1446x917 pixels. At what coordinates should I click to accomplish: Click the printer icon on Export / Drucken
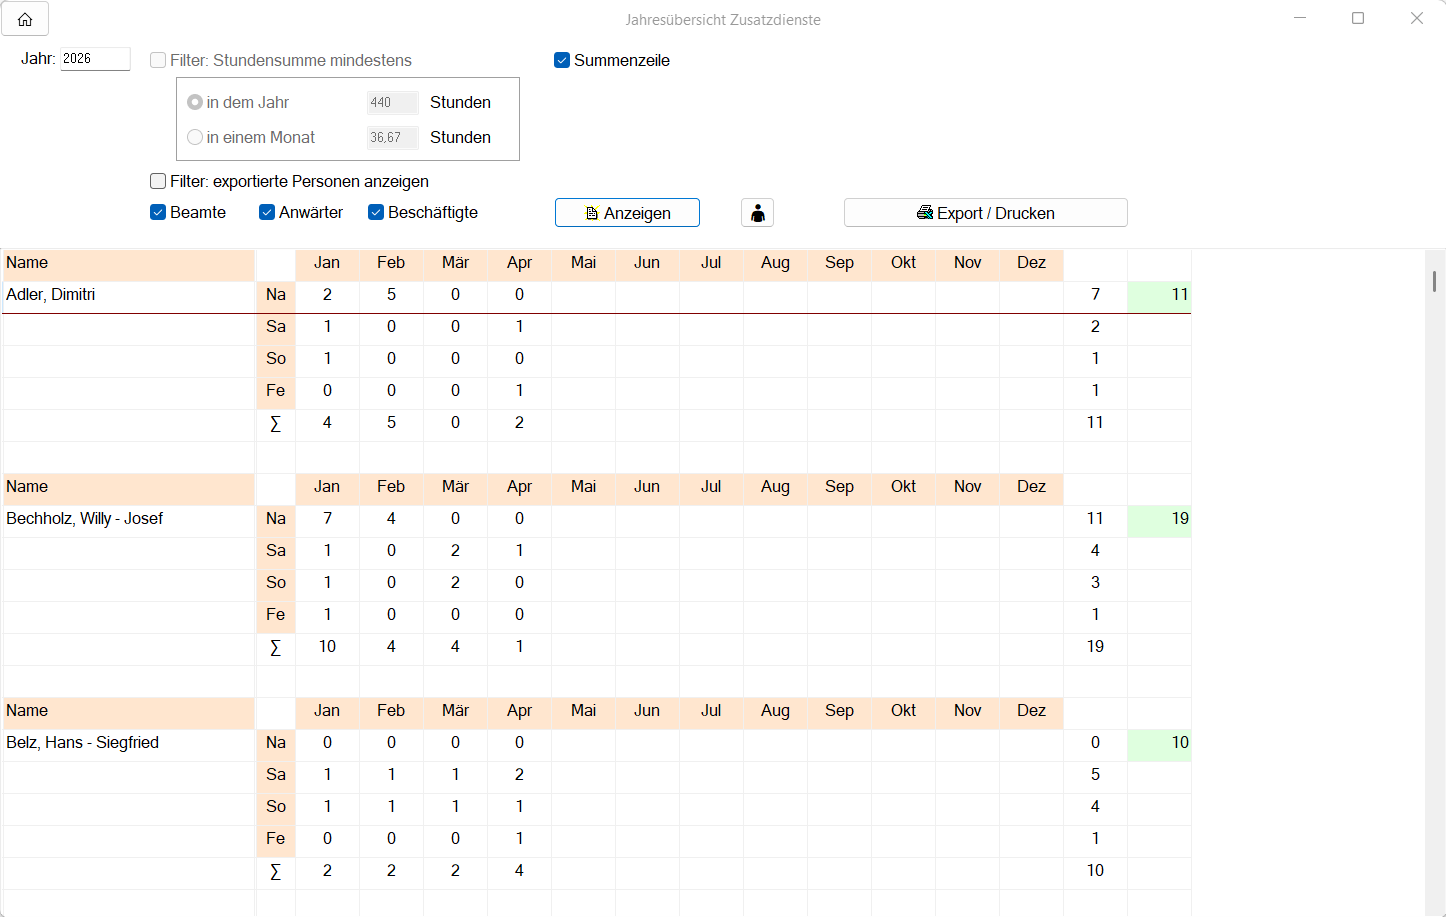pyautogui.click(x=925, y=213)
